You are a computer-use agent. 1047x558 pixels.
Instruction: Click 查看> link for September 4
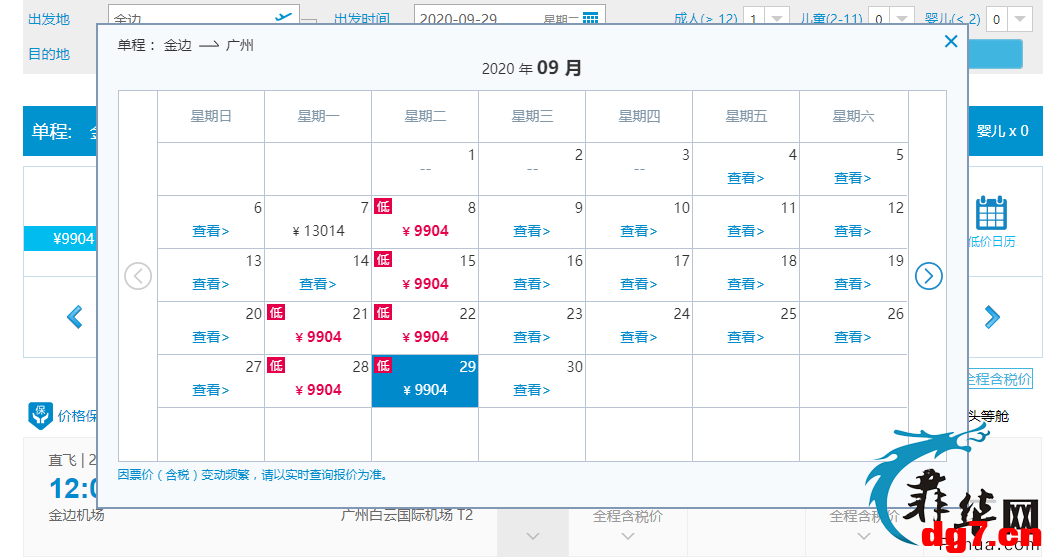(746, 178)
